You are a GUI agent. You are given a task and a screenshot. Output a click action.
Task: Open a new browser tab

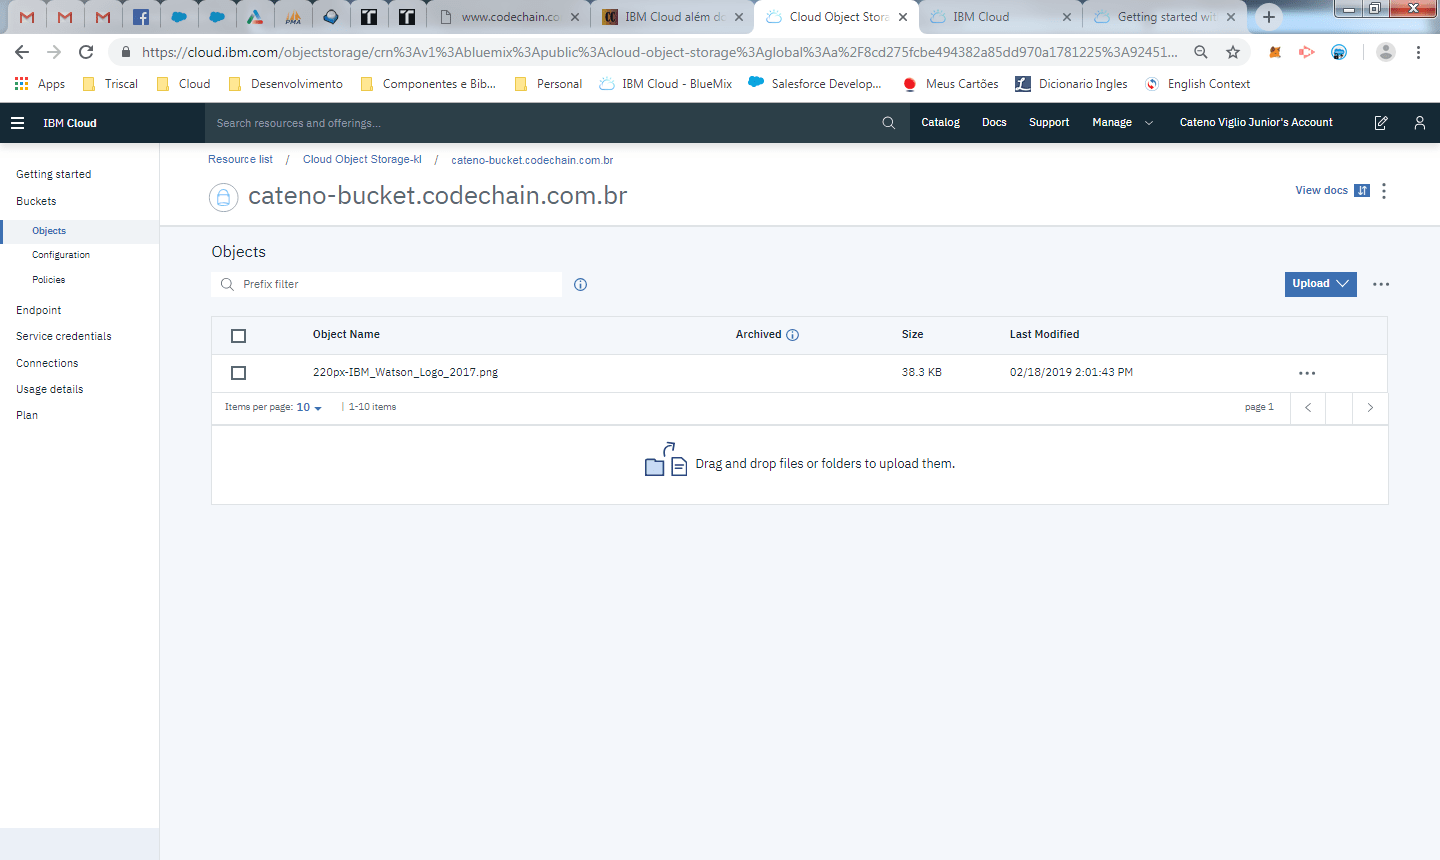pos(1269,17)
